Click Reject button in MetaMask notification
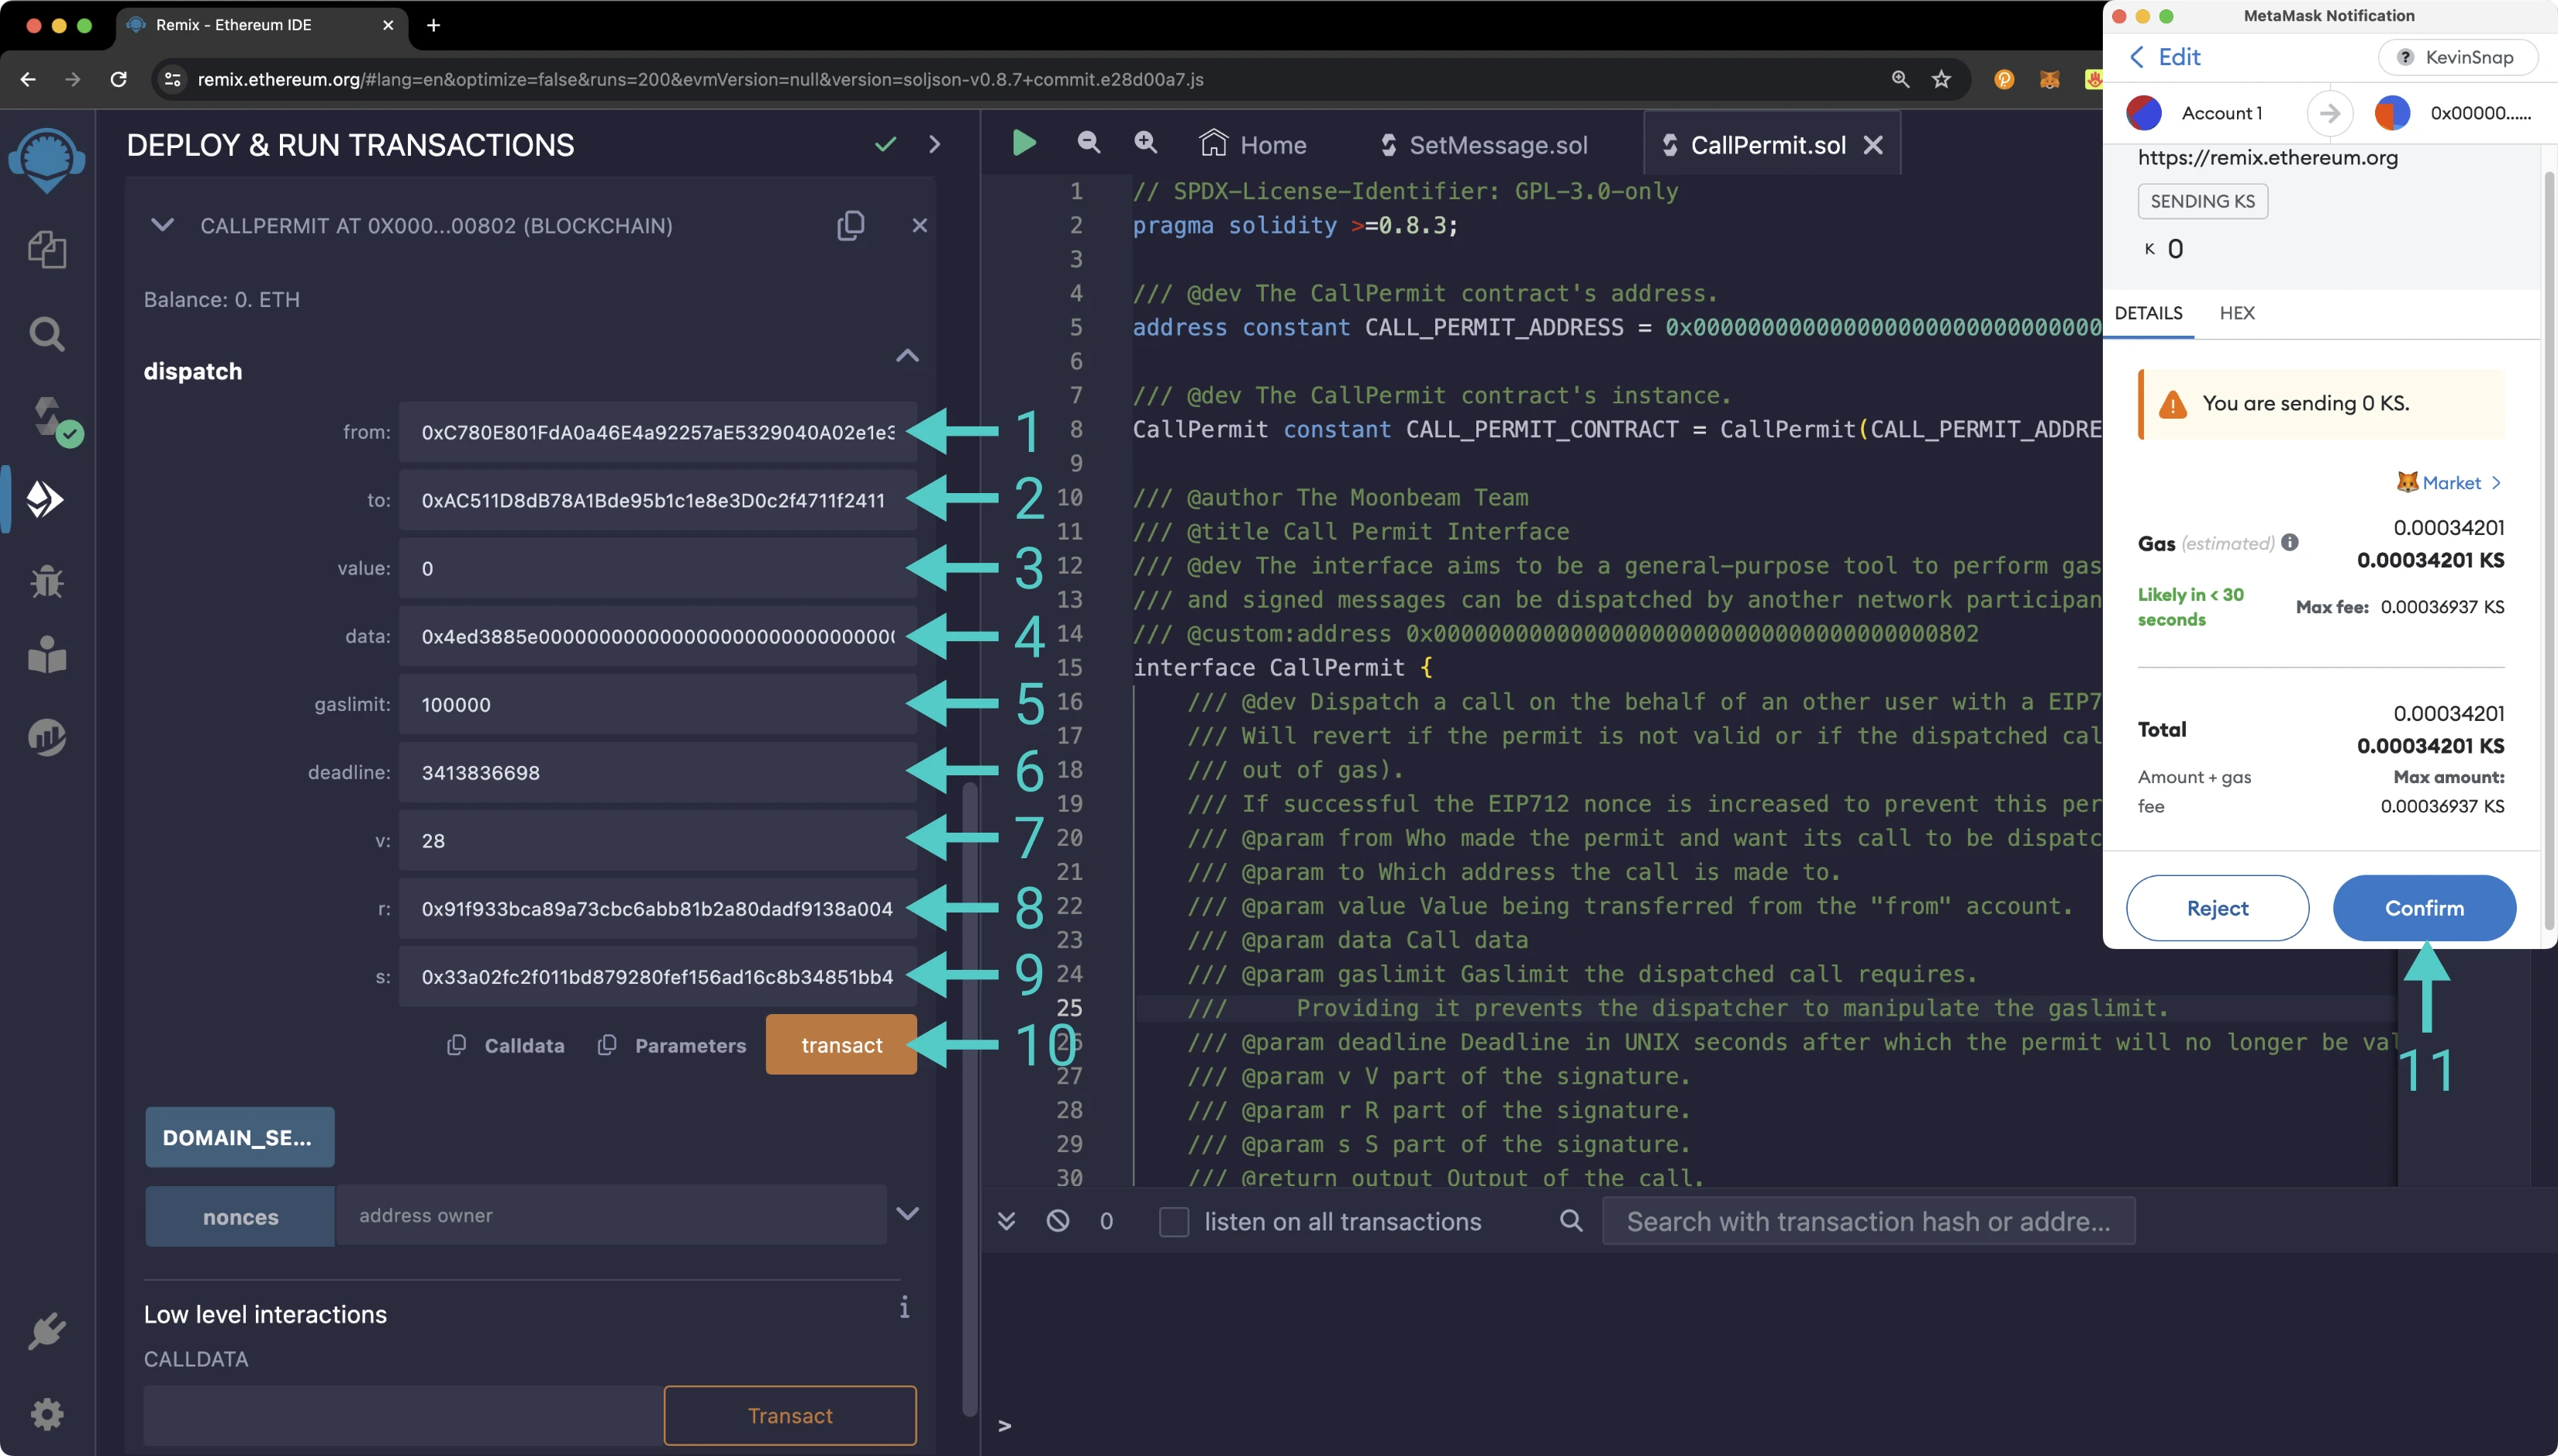The width and height of the screenshot is (2558, 1456). [x=2215, y=908]
